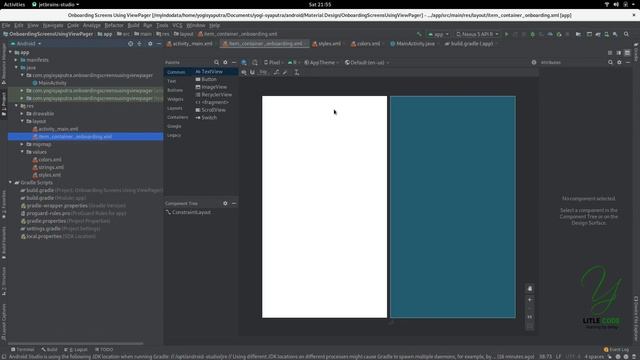Open the Build menu

[133, 25]
